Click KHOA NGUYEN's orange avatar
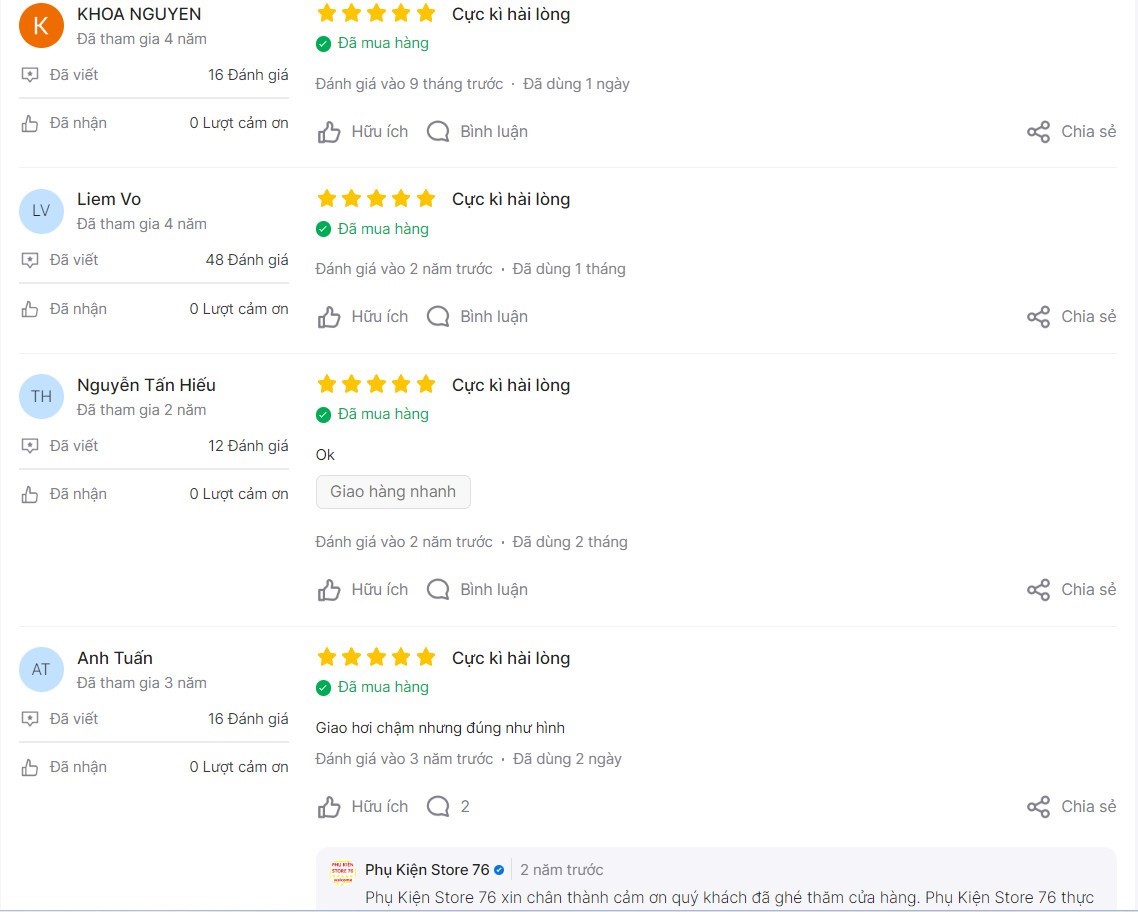This screenshot has width=1138, height=912. click(x=41, y=26)
